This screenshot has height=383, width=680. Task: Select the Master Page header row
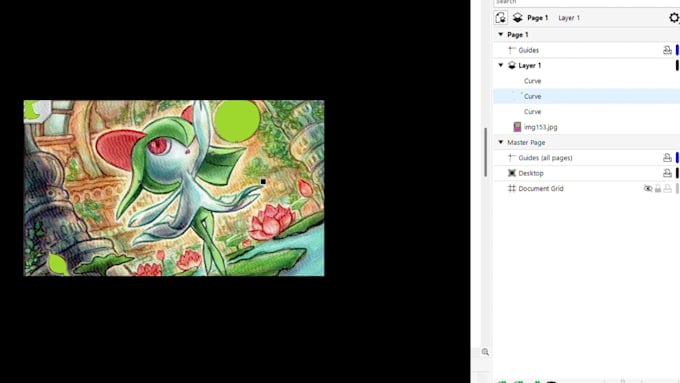[586, 142]
